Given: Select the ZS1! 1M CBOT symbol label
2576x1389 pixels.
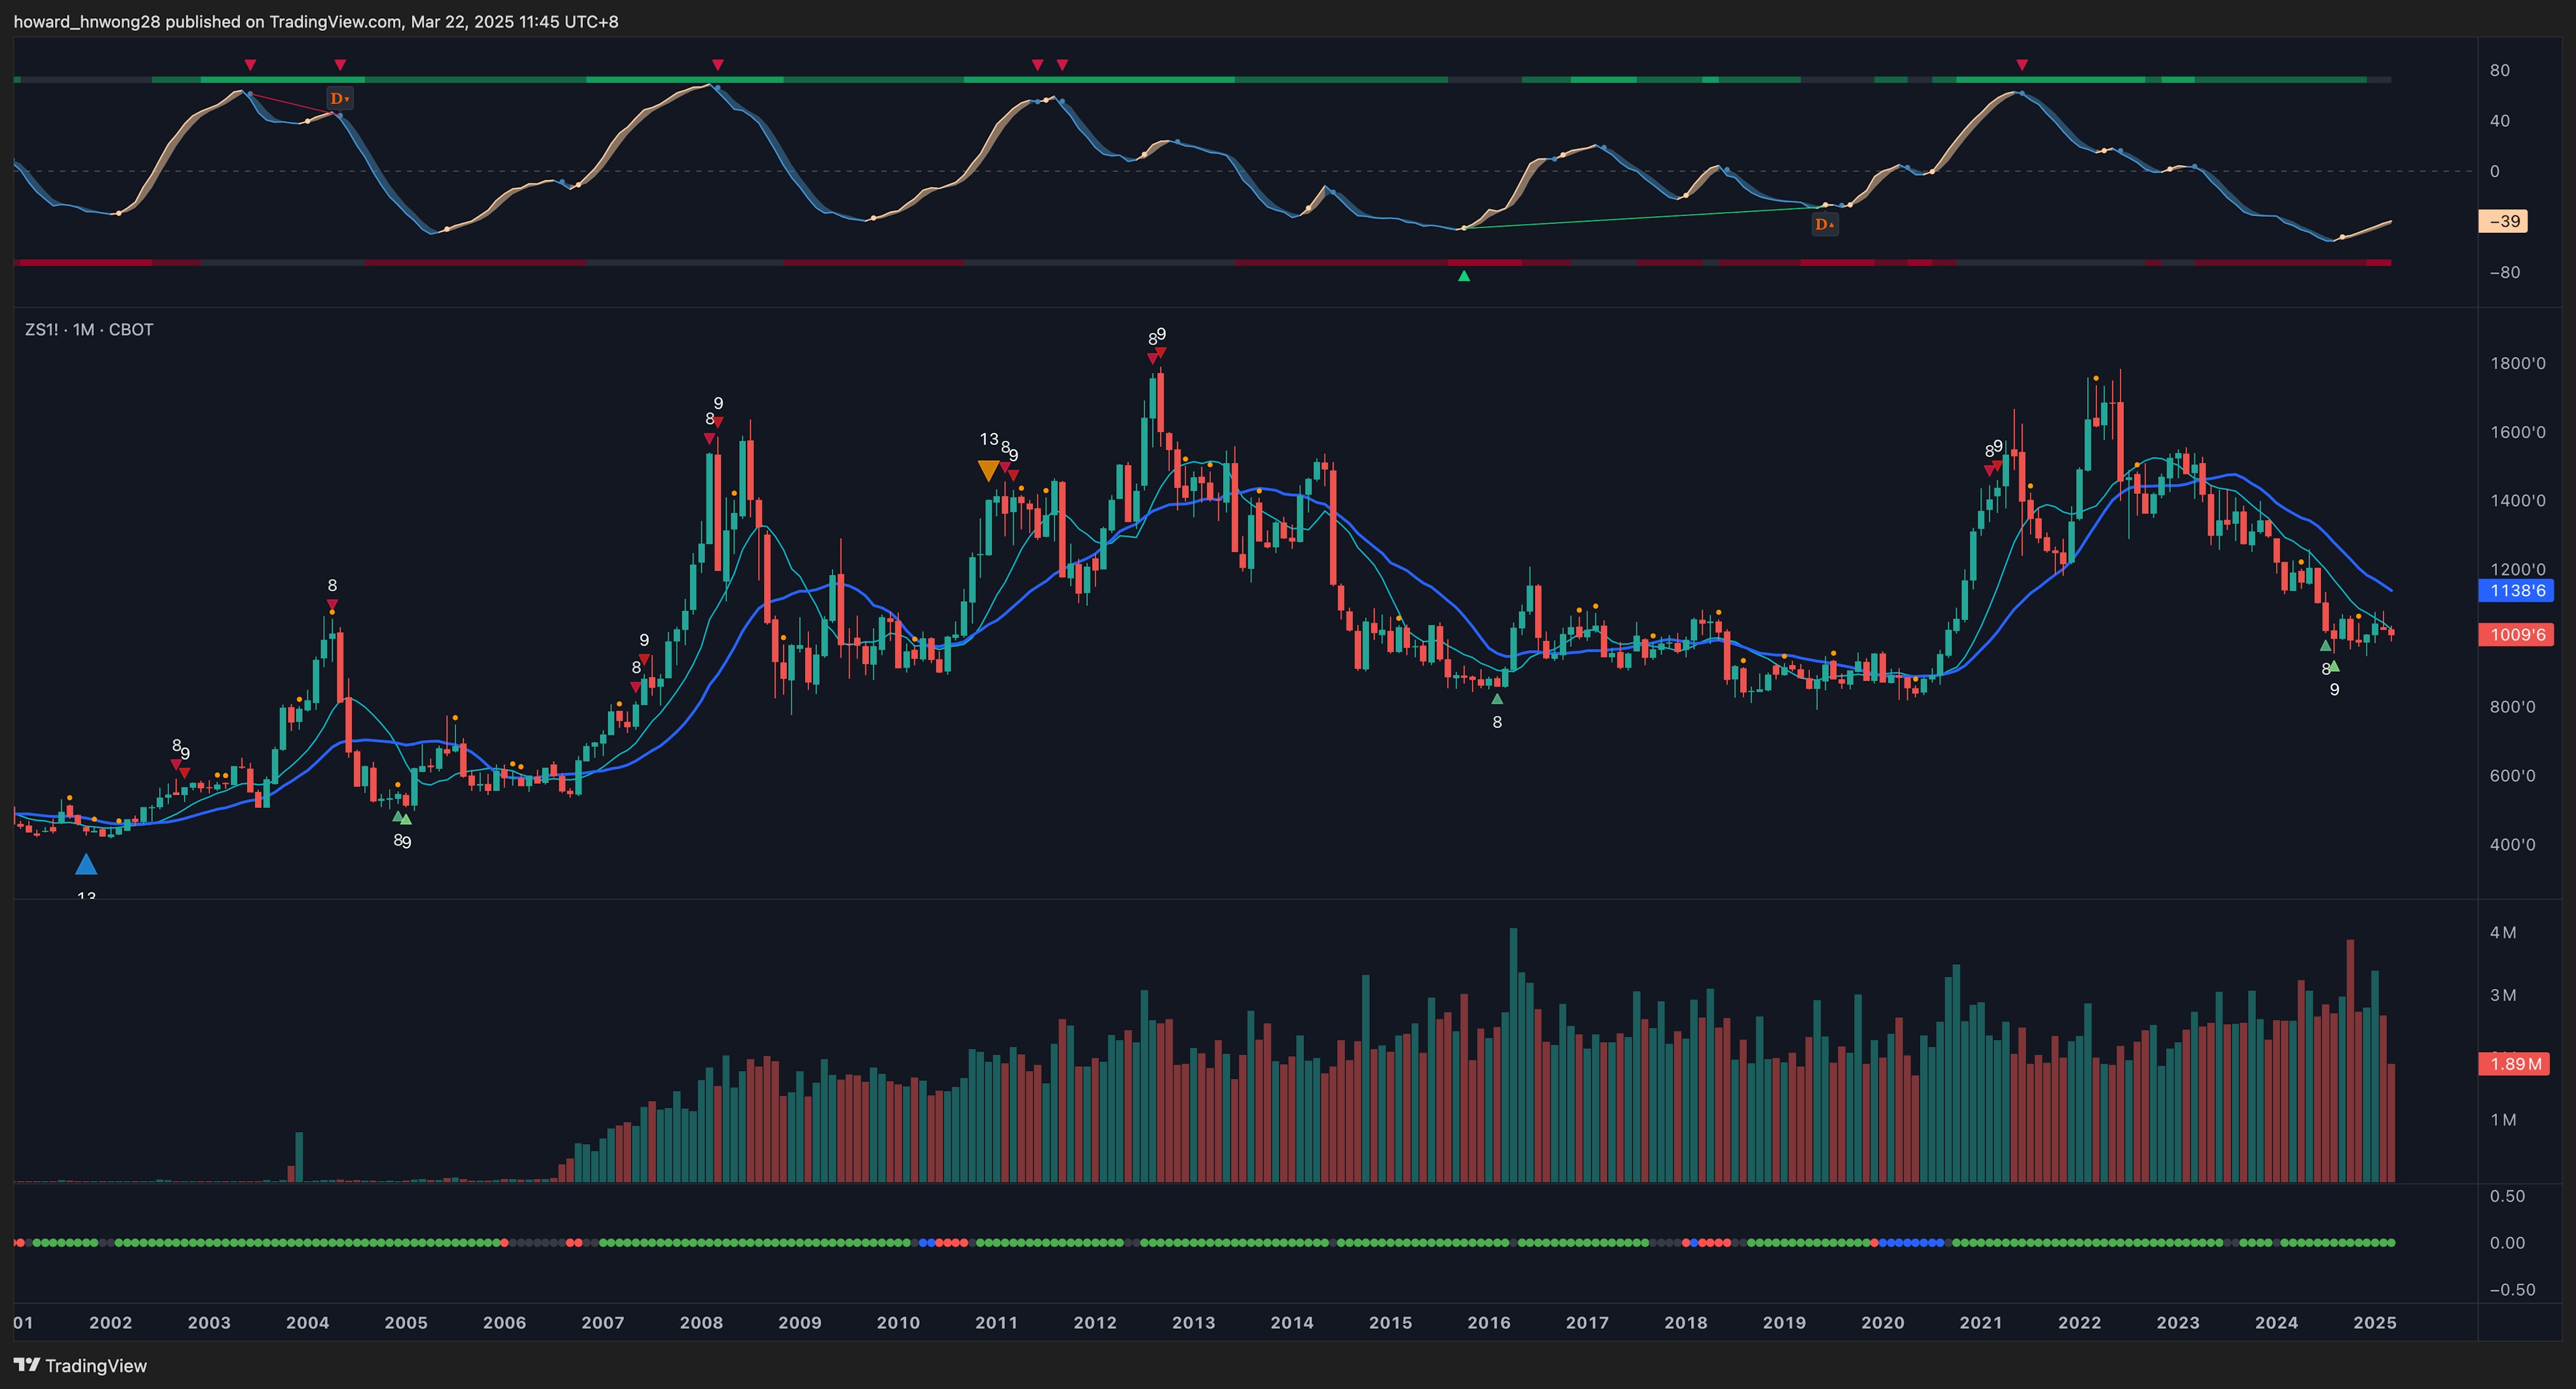Looking at the screenshot, I should click(89, 330).
